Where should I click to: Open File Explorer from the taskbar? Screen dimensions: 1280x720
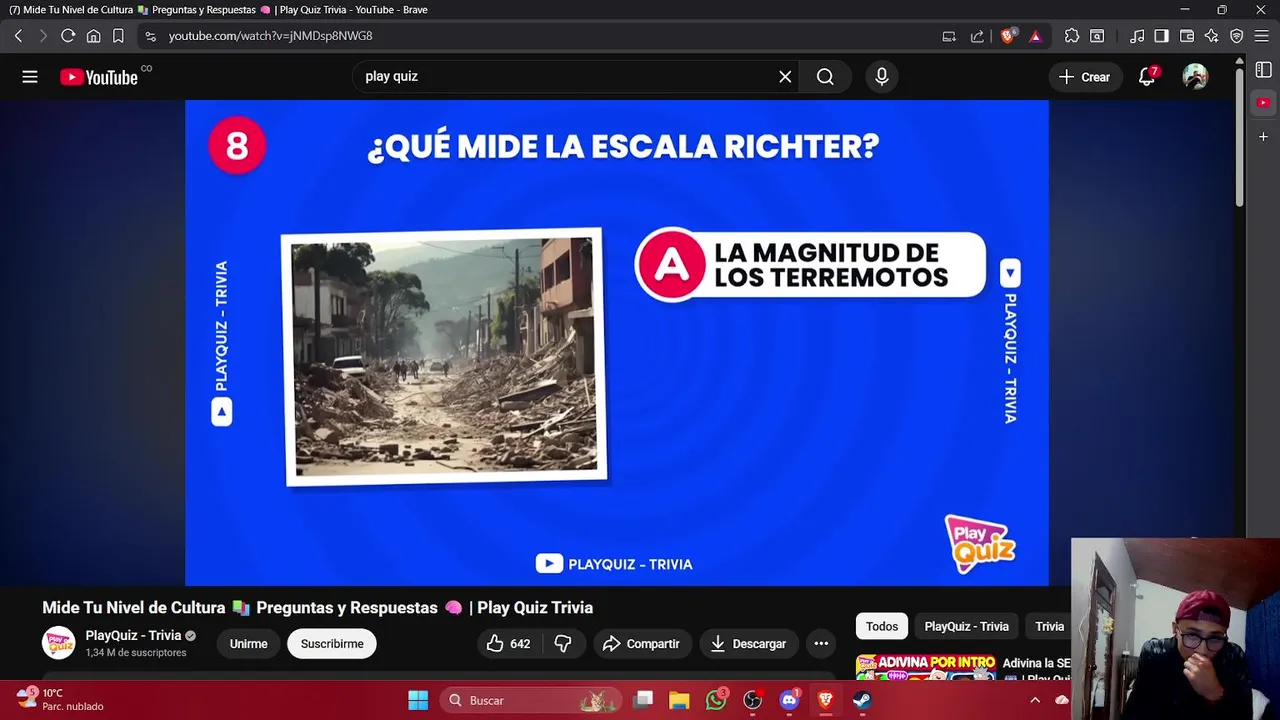coord(679,700)
